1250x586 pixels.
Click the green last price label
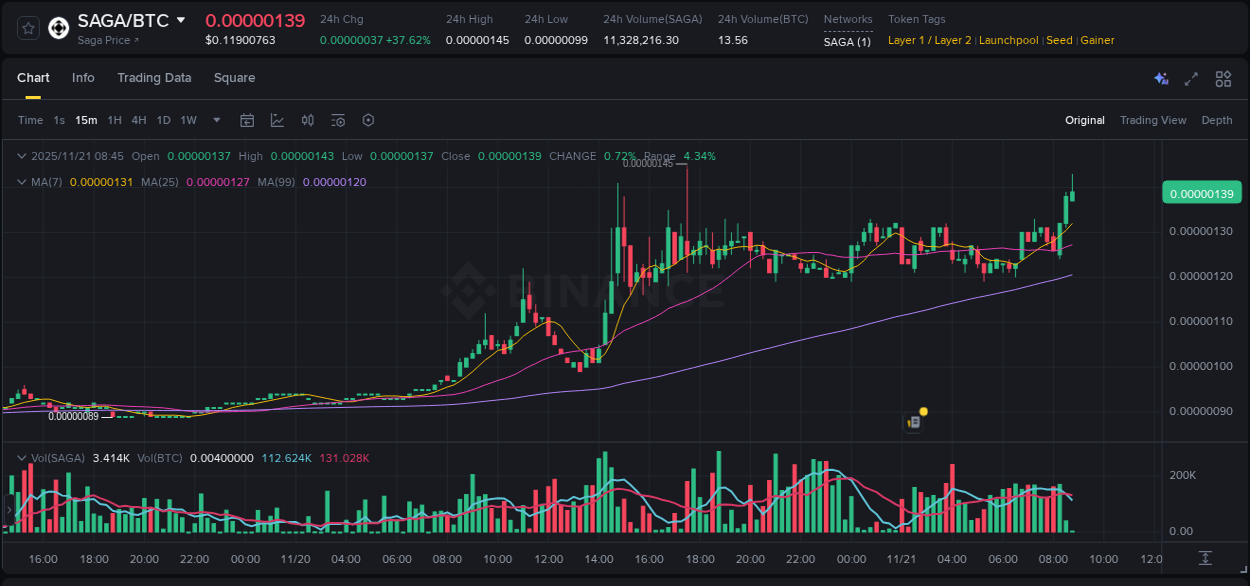[x=1201, y=192]
